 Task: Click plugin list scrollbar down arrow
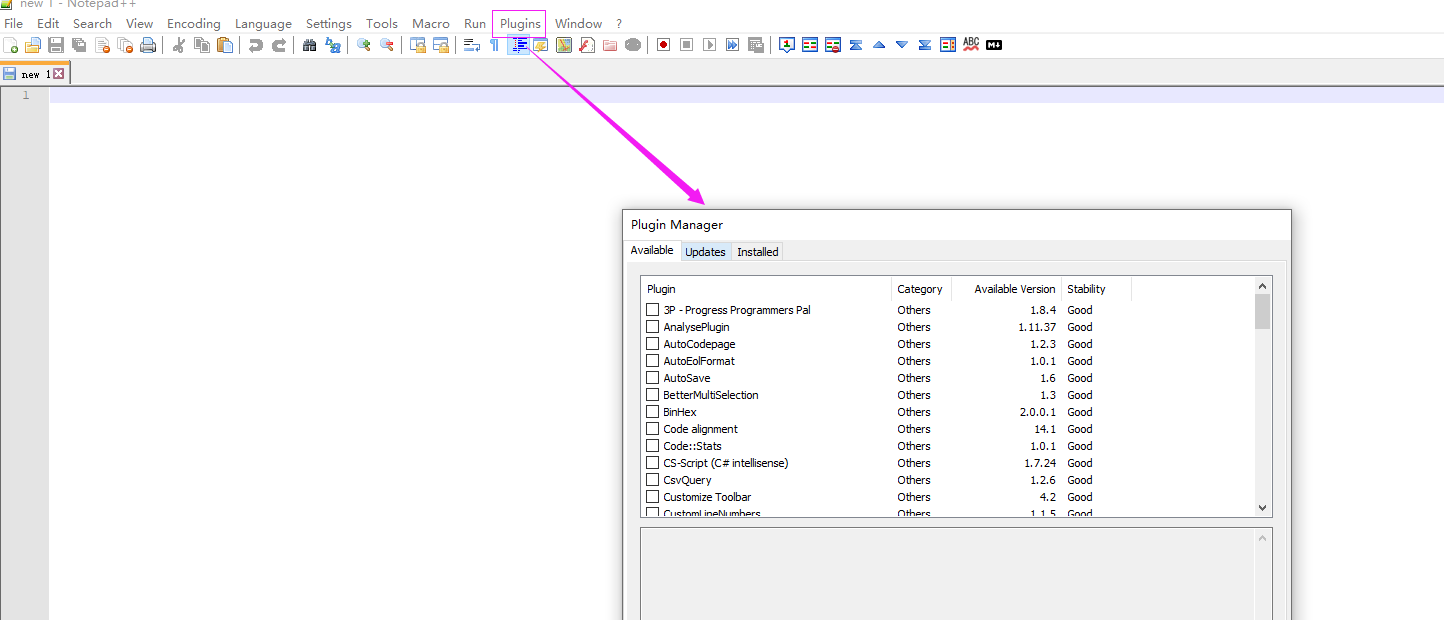click(1262, 508)
